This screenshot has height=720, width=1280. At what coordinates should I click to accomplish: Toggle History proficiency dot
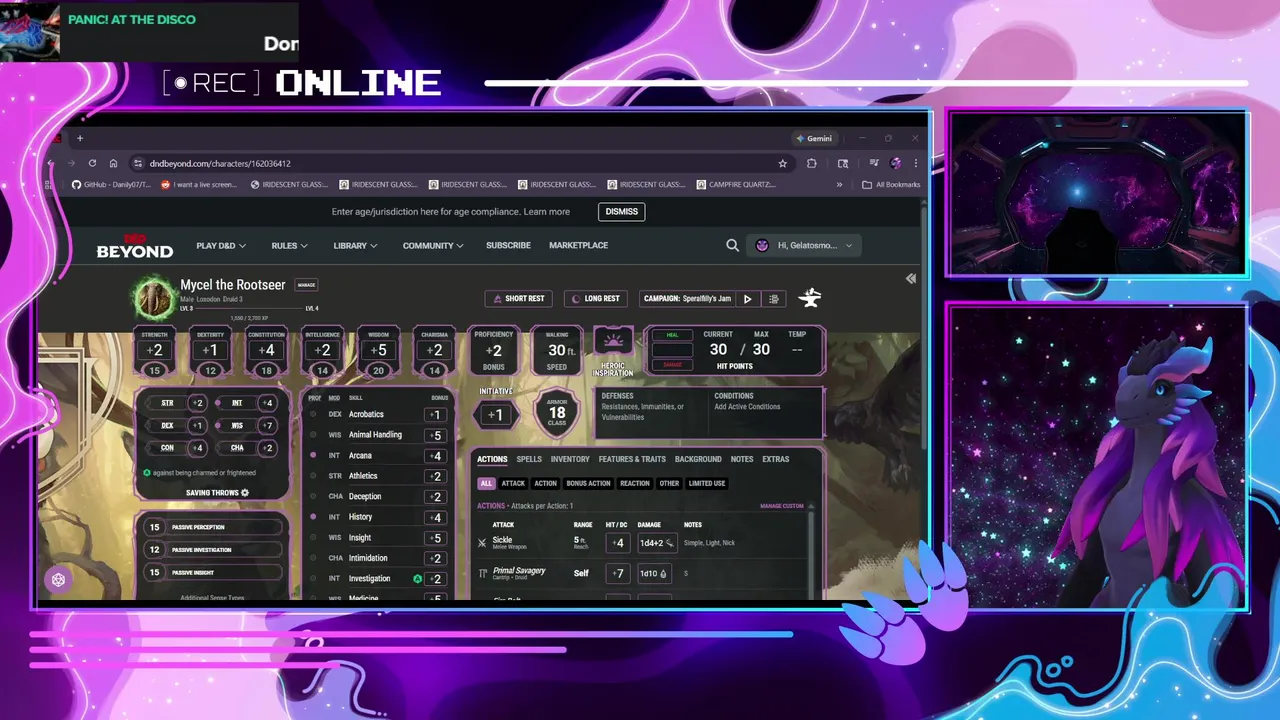(313, 517)
